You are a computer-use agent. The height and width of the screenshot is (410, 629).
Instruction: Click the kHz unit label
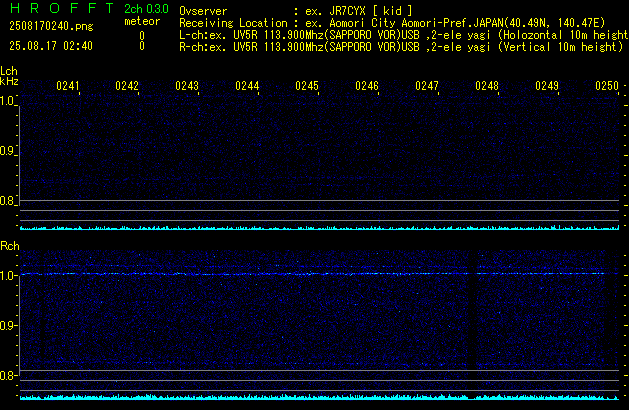(x=9, y=81)
